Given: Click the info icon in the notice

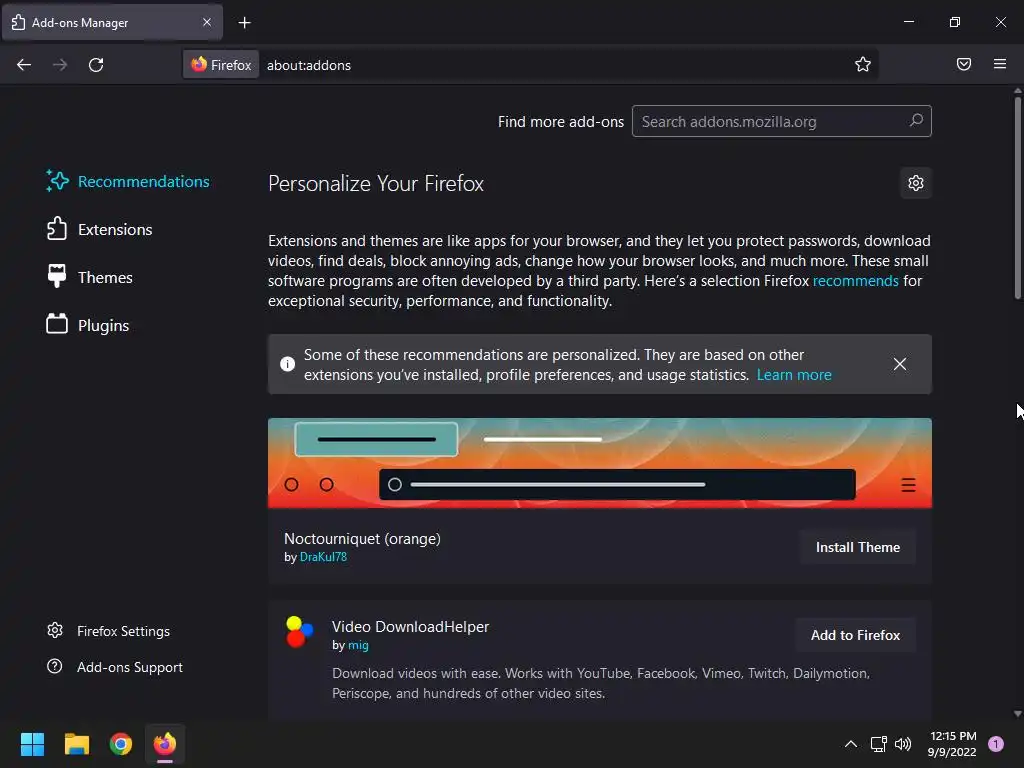Looking at the screenshot, I should [x=287, y=364].
